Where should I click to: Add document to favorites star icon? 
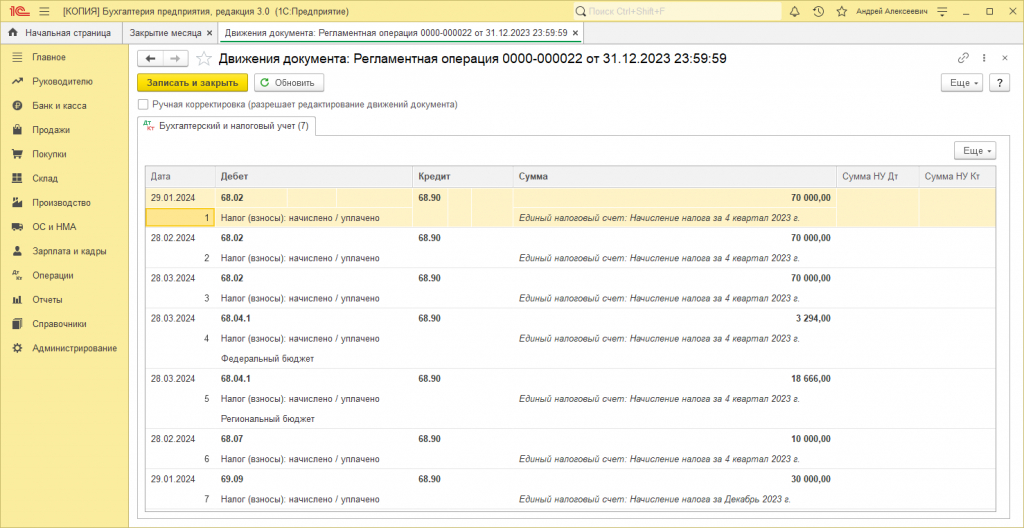pos(204,59)
